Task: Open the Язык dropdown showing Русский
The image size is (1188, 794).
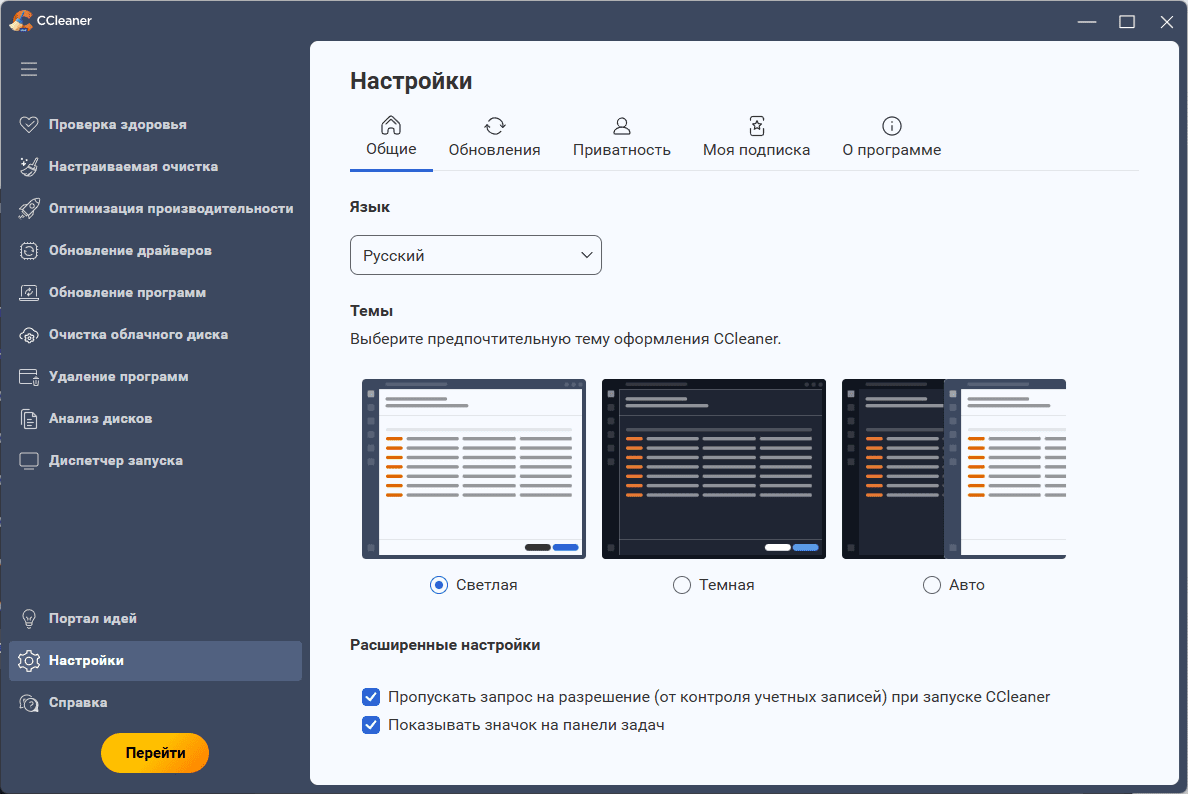Action: 476,255
